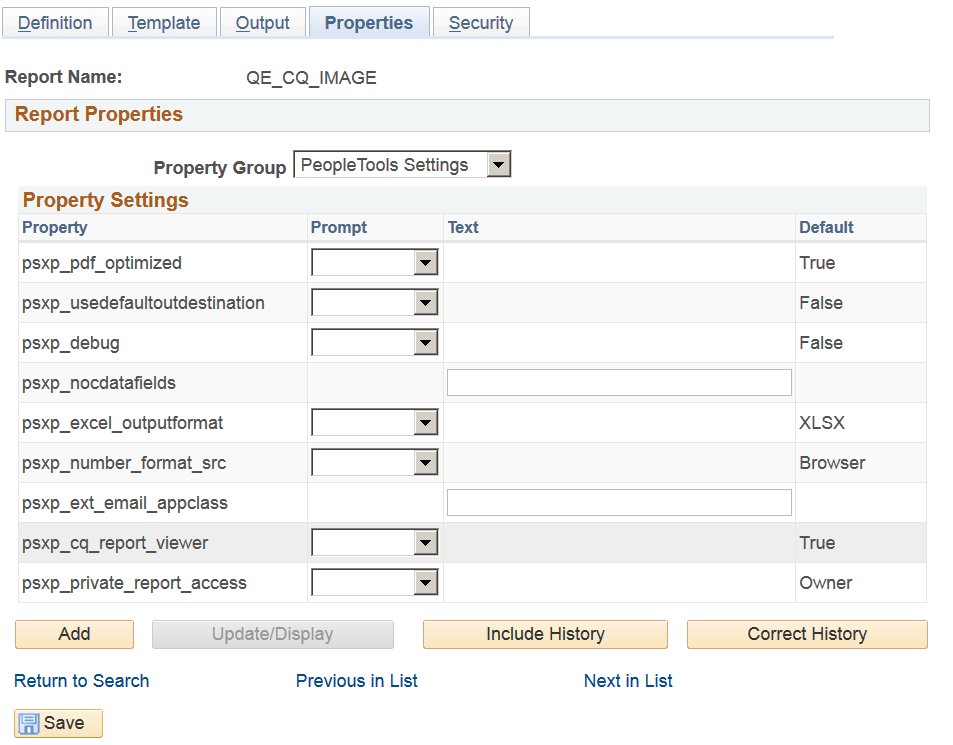This screenshot has height=745, width=953.
Task: Click the Update/Display button
Action: coord(273,634)
